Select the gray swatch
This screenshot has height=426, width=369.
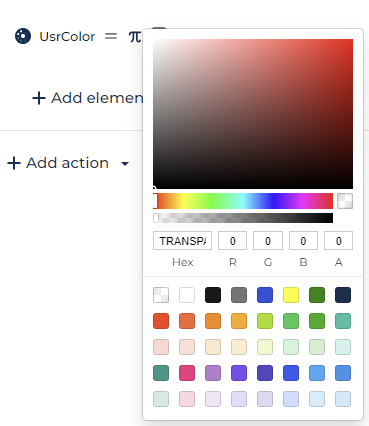(x=239, y=295)
